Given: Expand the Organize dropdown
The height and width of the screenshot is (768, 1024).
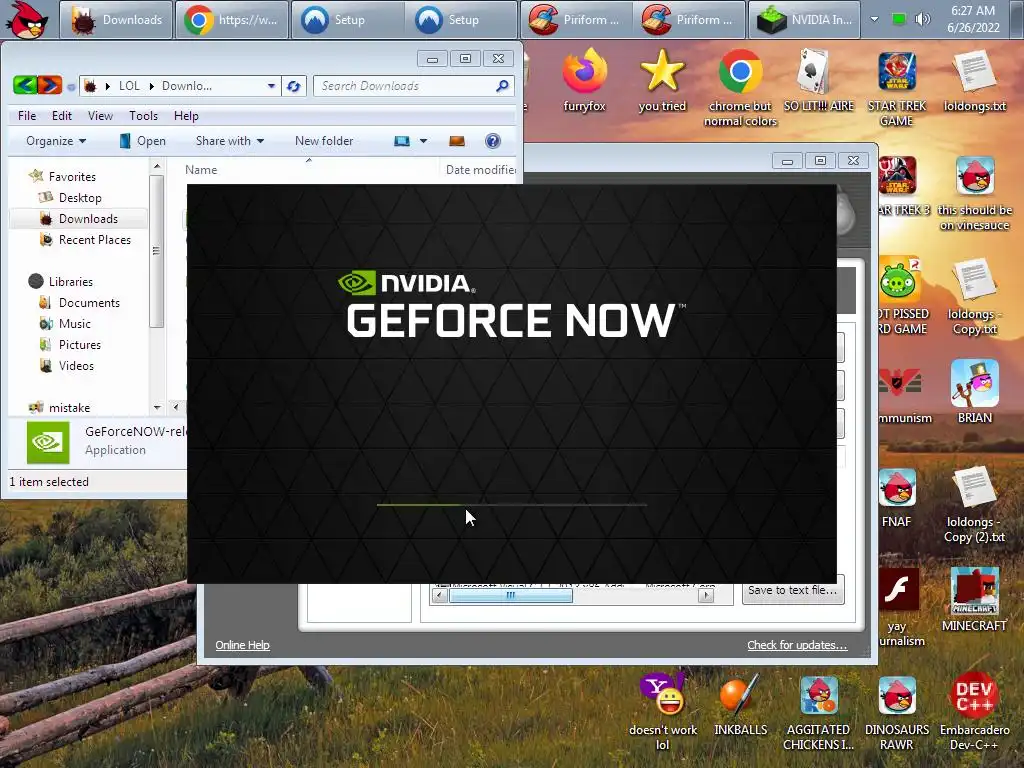Looking at the screenshot, I should pyautogui.click(x=56, y=141).
